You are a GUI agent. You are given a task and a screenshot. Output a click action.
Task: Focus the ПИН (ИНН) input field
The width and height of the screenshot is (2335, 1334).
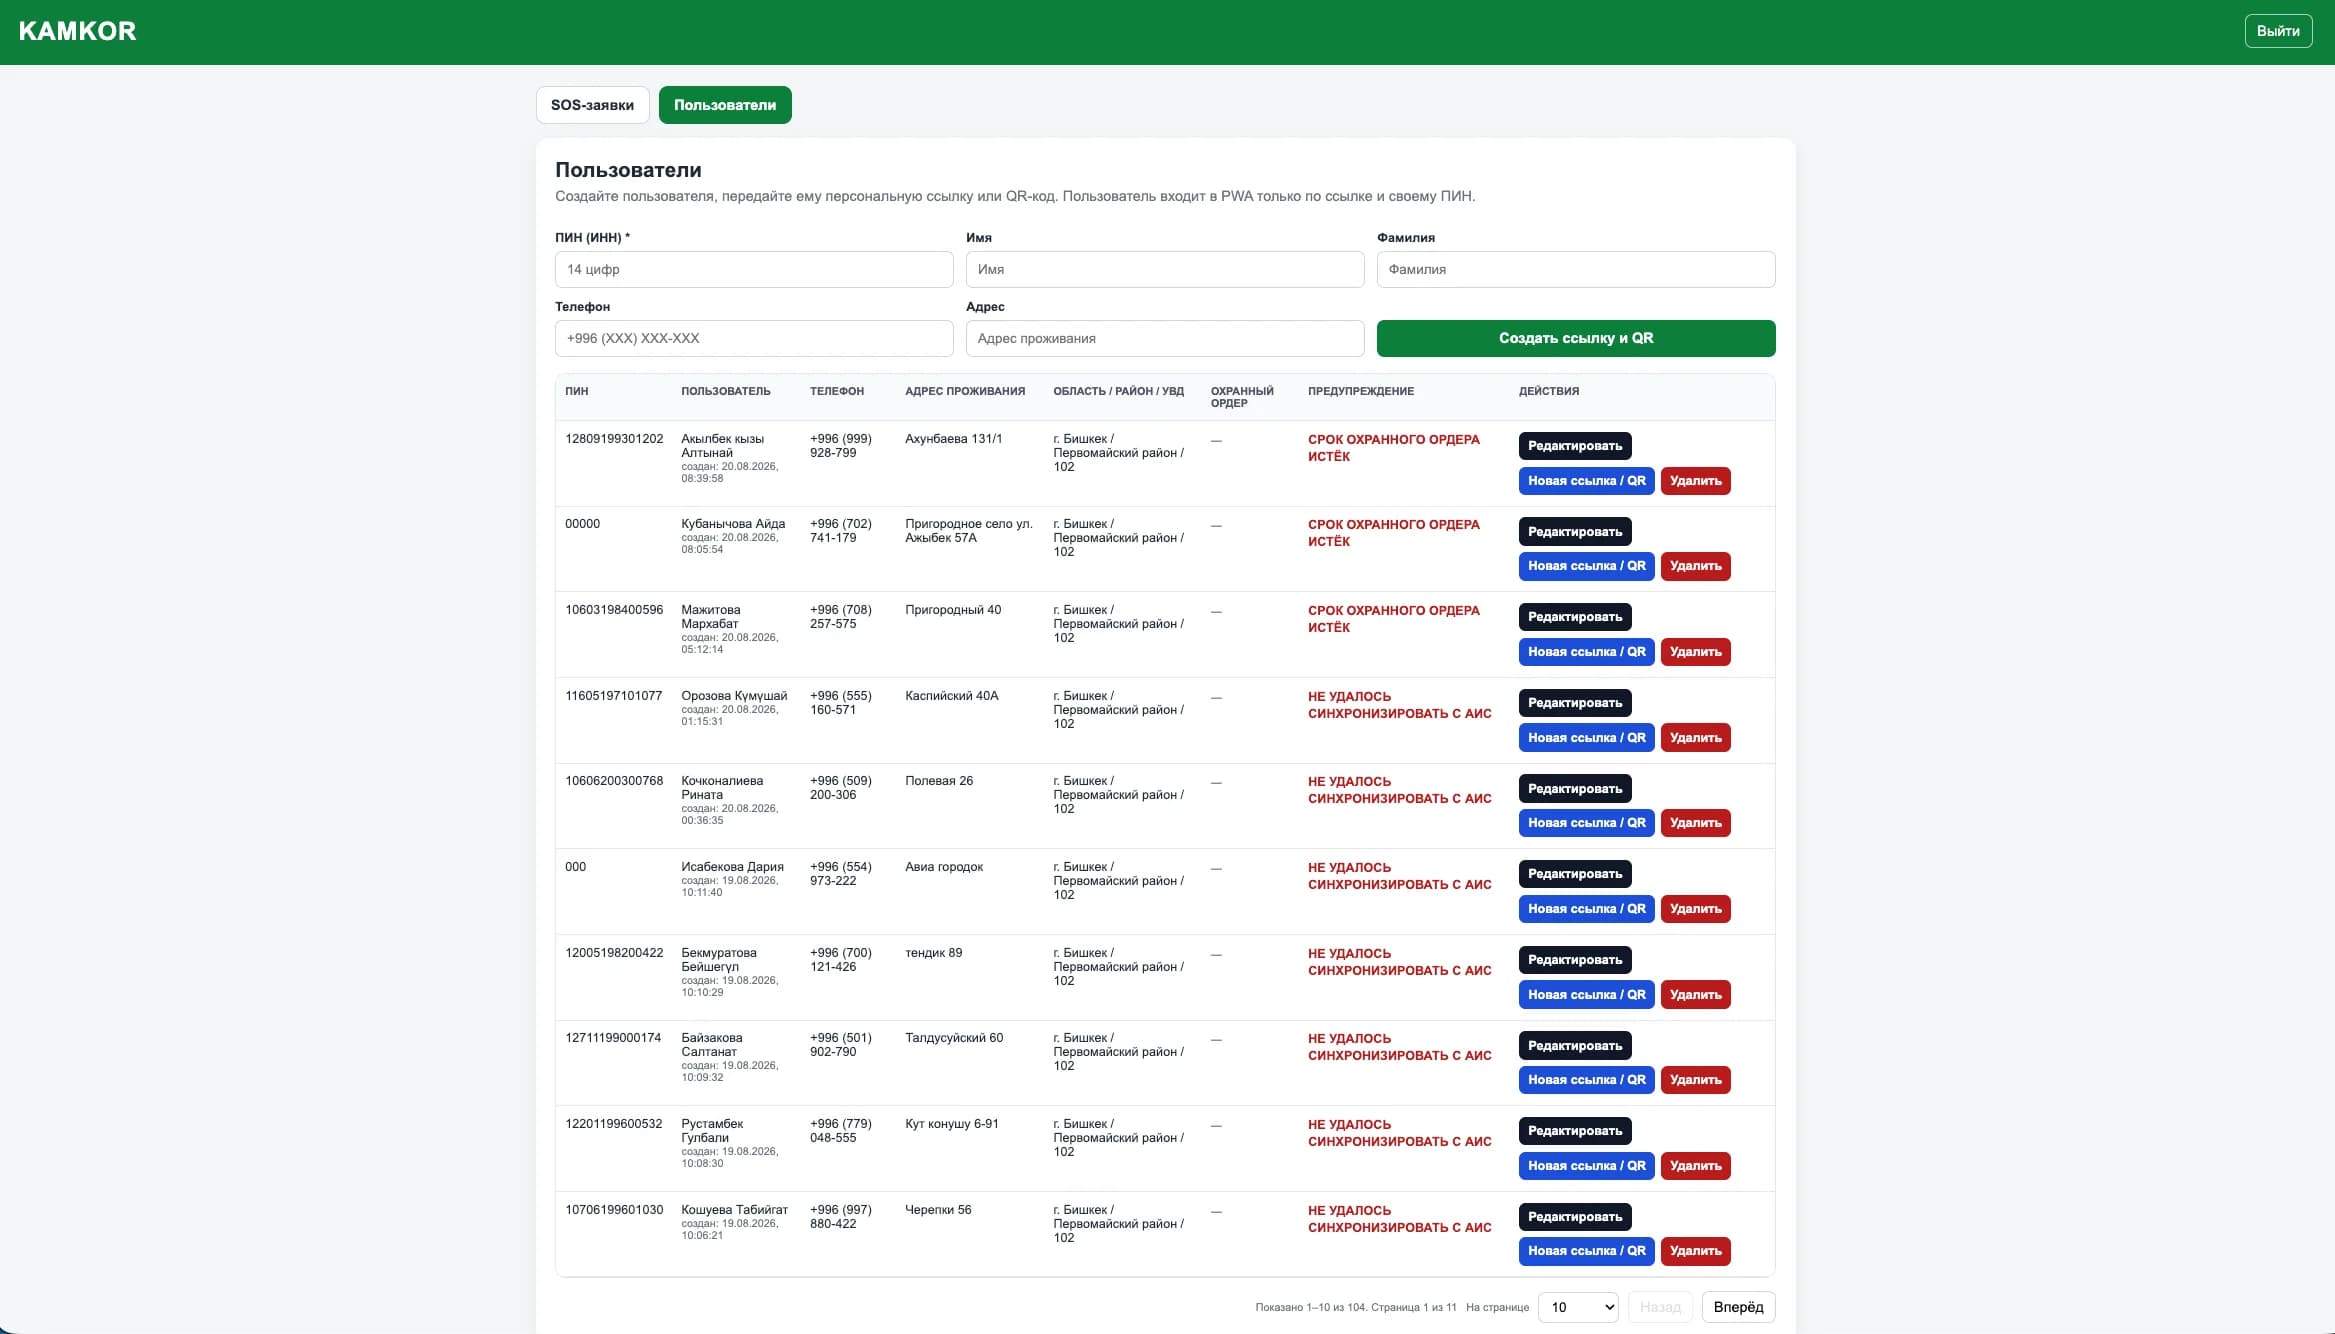point(754,269)
